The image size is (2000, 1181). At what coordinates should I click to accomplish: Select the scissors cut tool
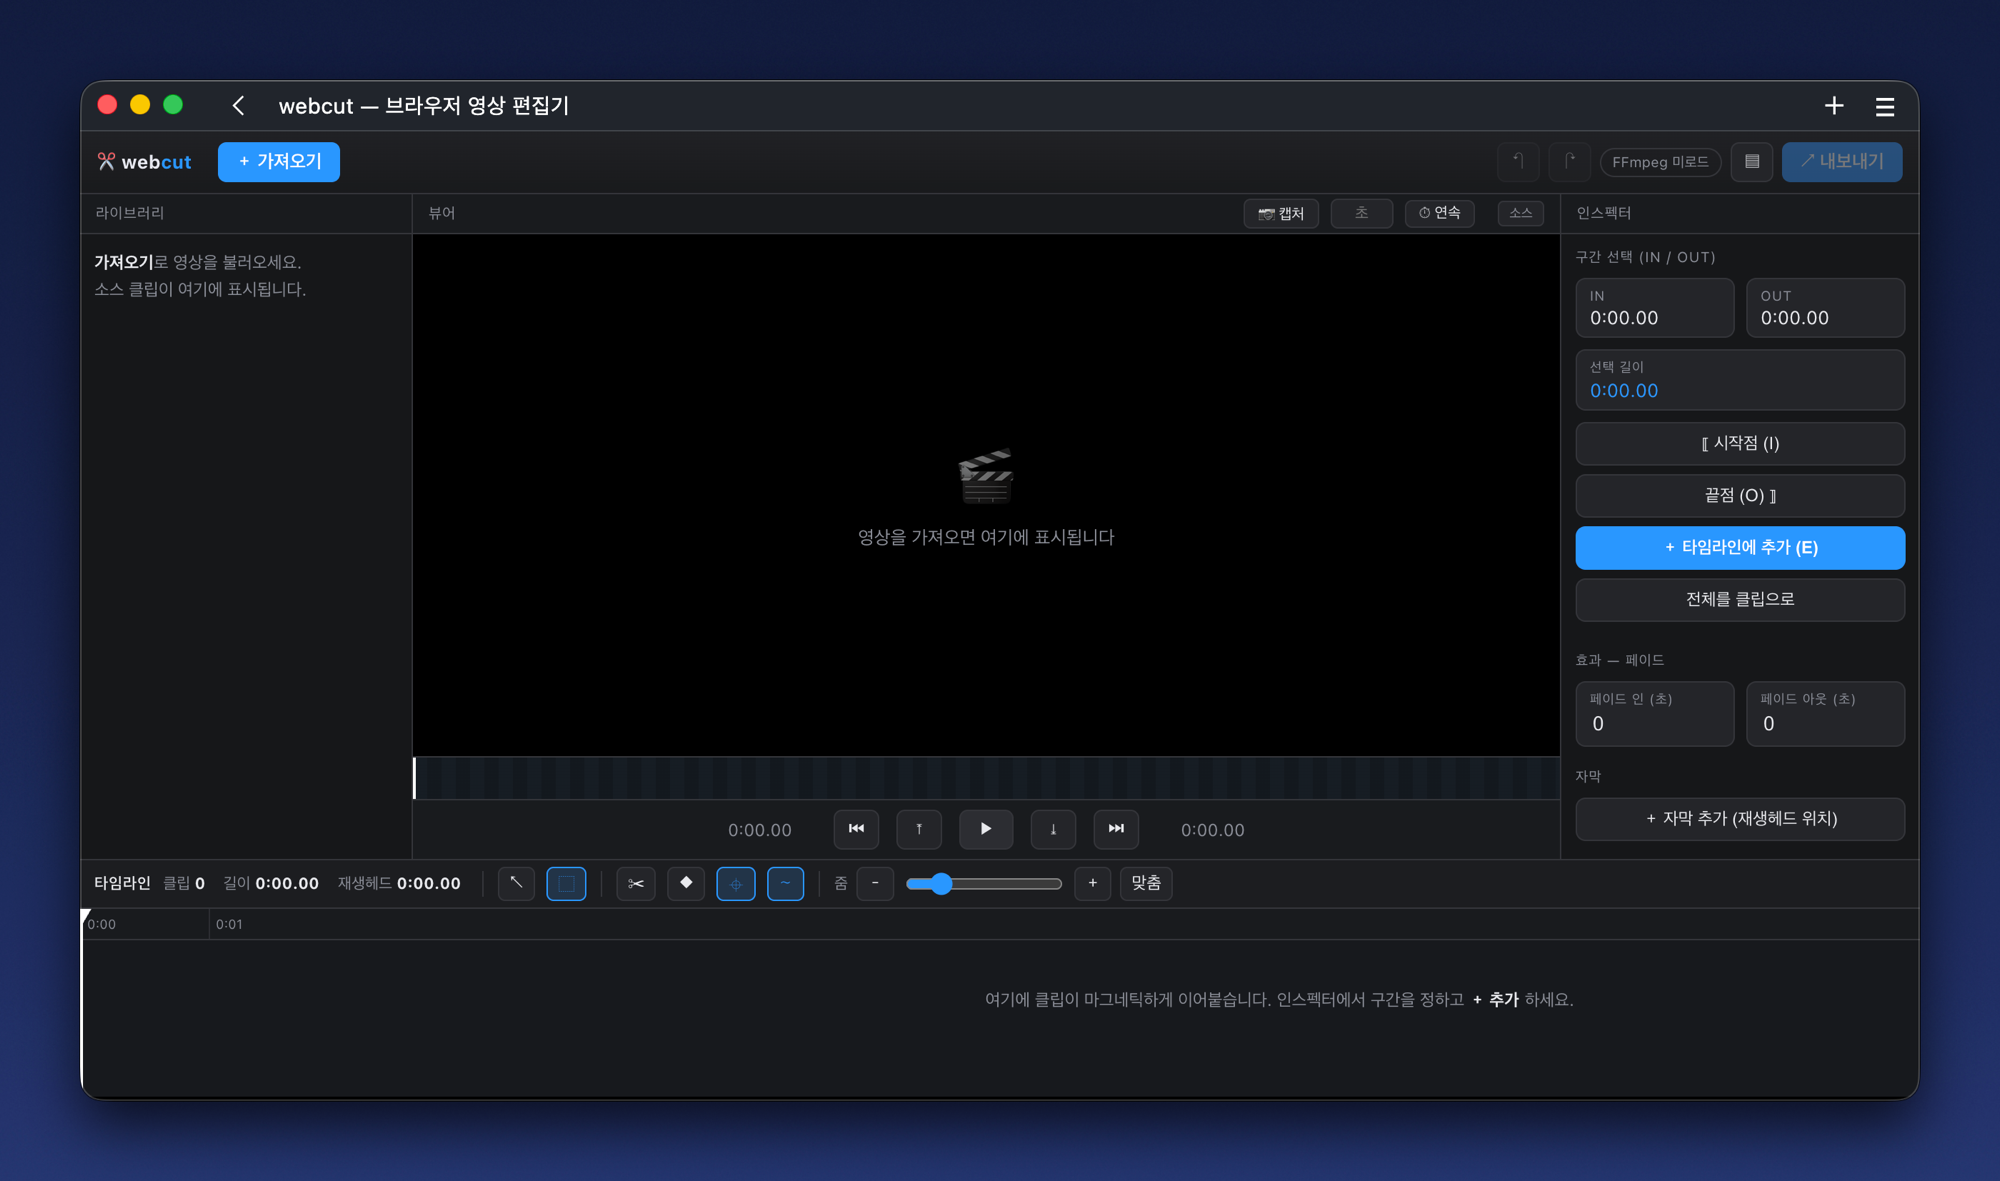pyautogui.click(x=636, y=884)
